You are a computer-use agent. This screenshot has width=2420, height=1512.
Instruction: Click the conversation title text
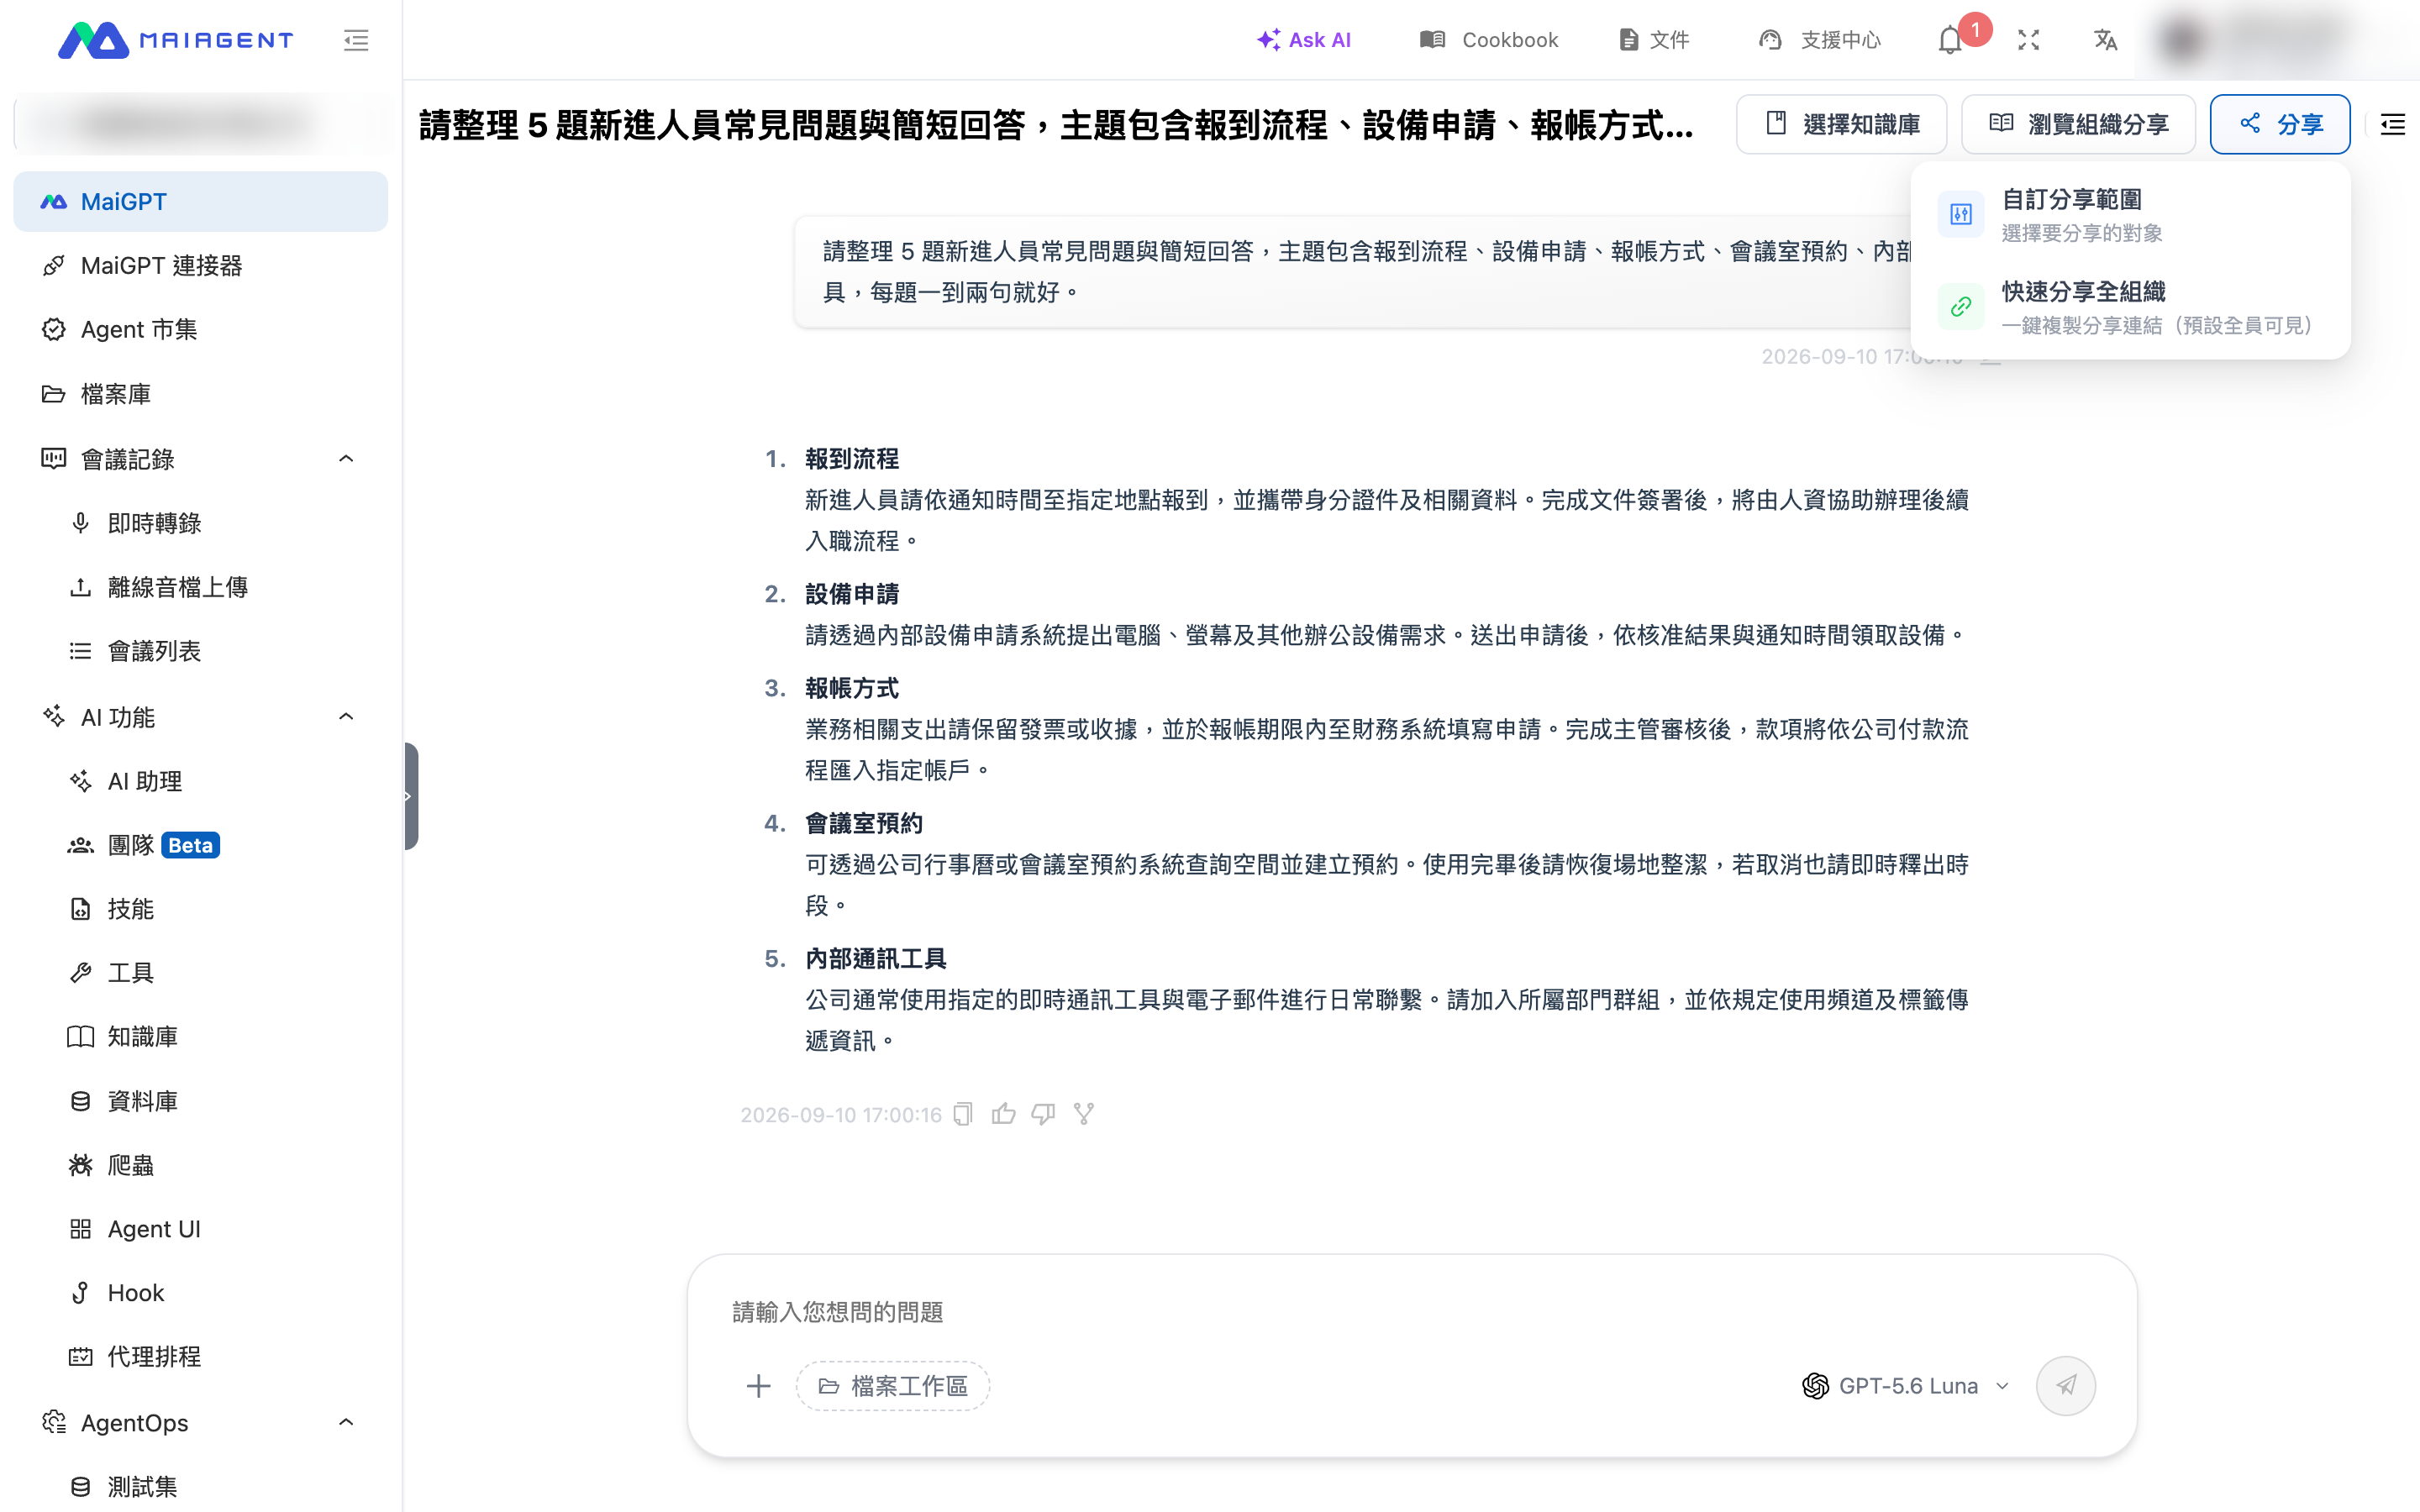1056,125
